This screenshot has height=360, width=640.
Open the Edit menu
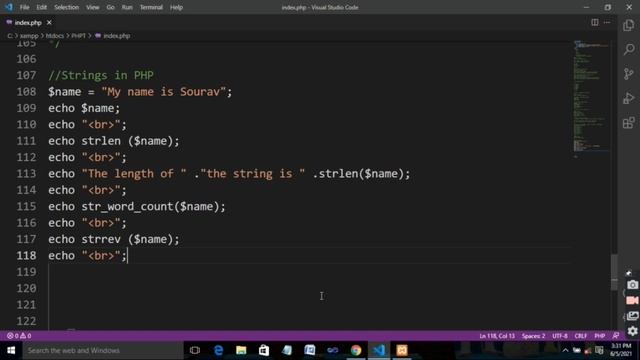pos(42,7)
